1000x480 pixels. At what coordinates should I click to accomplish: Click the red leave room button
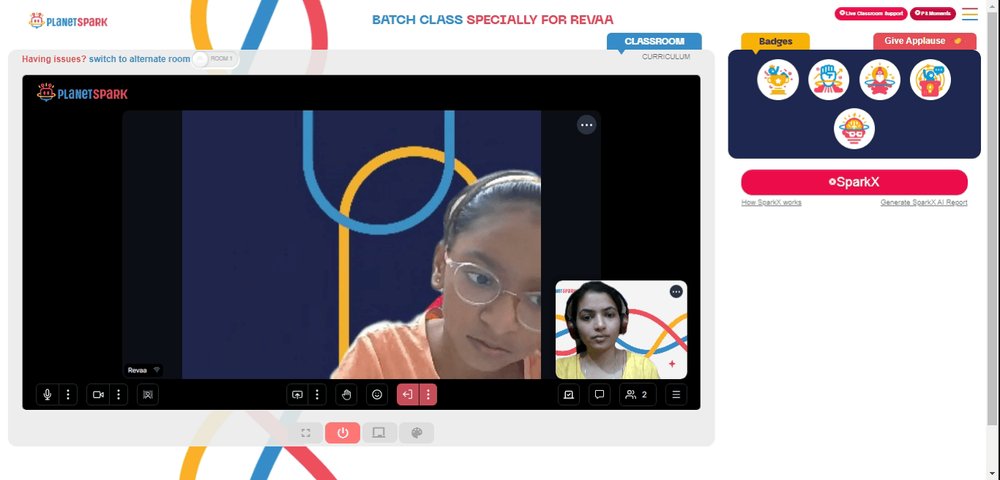[408, 395]
